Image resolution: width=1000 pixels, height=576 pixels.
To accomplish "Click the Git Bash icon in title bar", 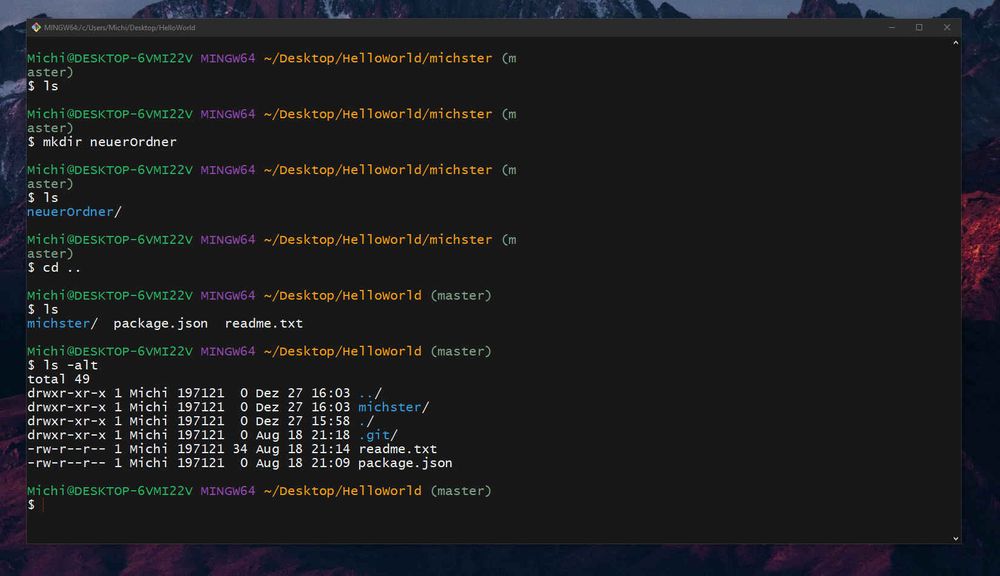I will tap(36, 27).
